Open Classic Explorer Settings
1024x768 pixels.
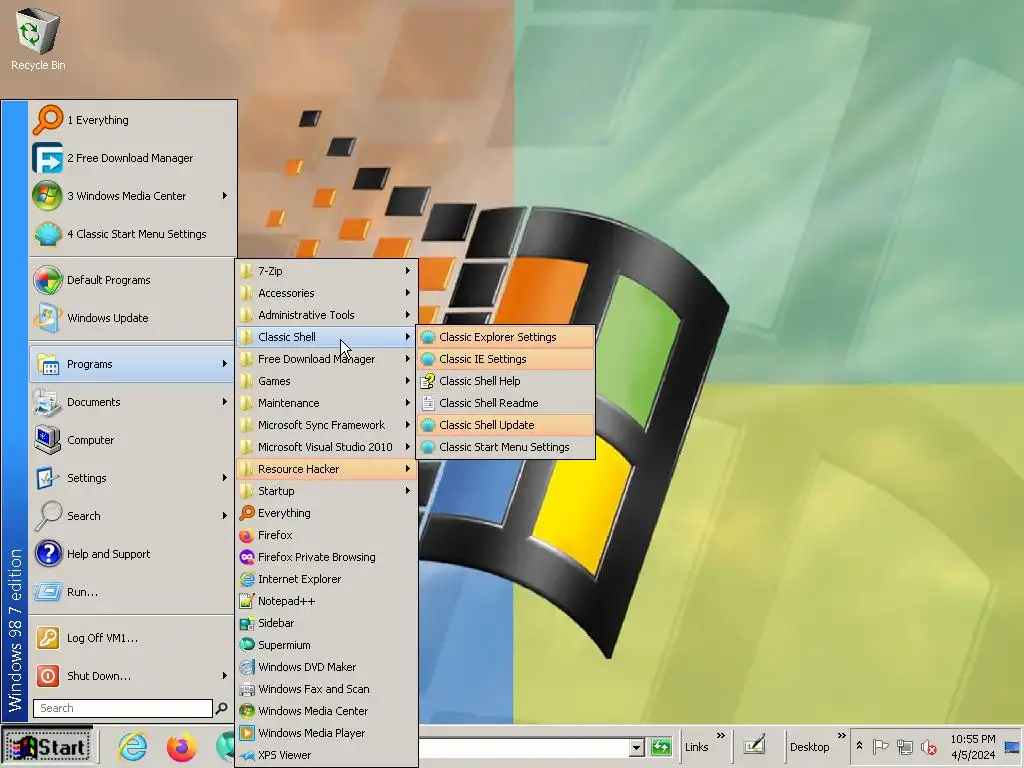(x=506, y=337)
